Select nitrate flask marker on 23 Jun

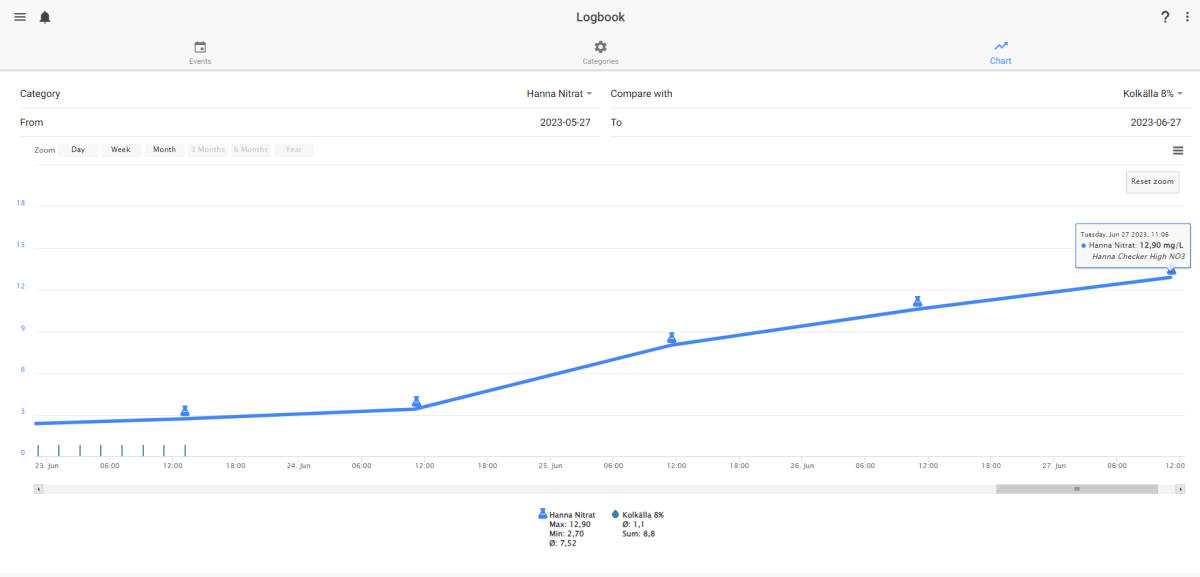[185, 411]
